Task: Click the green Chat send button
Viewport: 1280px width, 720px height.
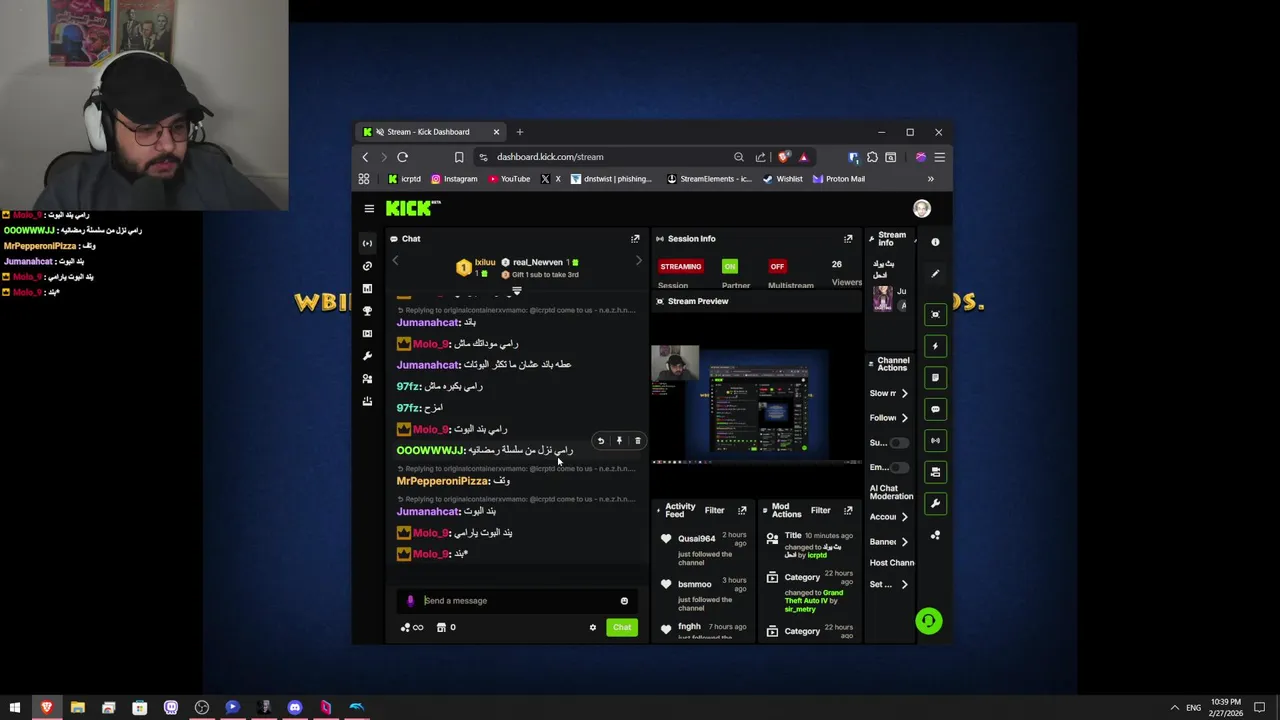Action: pyautogui.click(x=622, y=628)
